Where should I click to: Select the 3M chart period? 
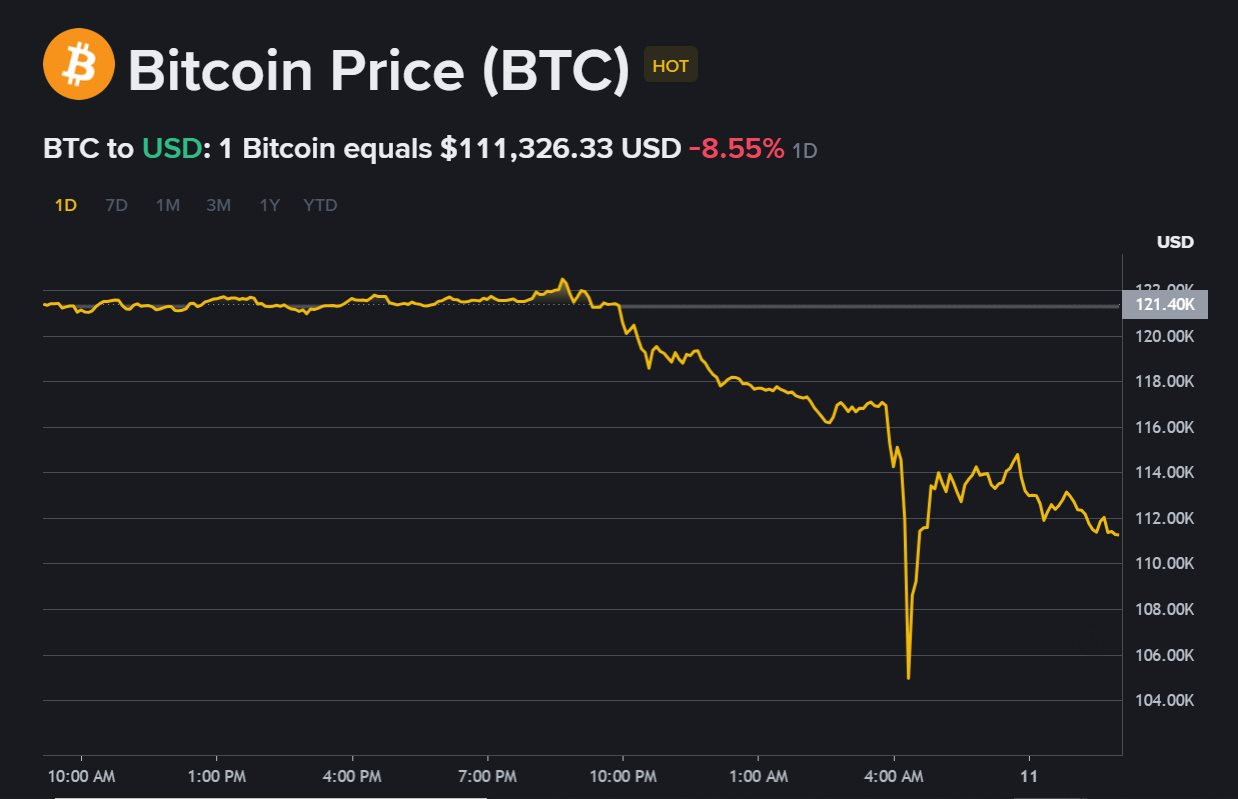point(218,204)
